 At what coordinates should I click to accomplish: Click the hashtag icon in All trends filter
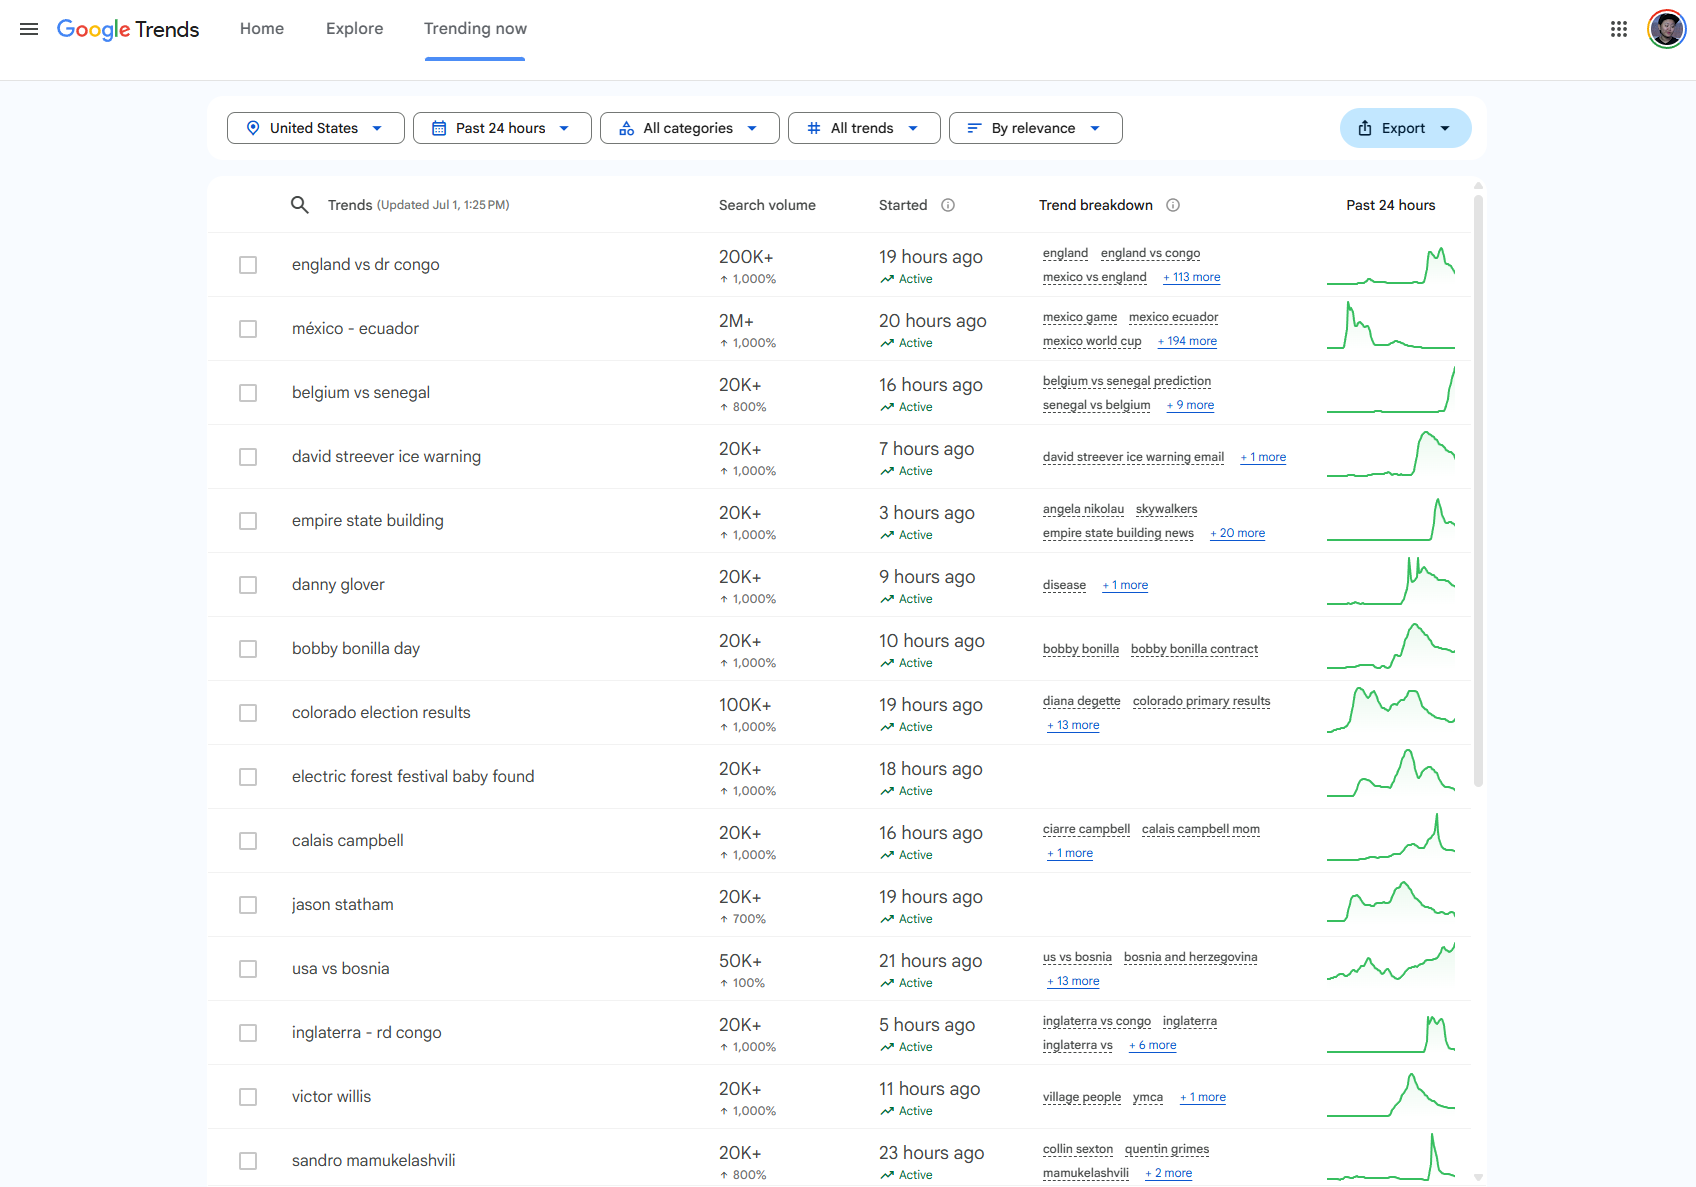pos(814,128)
